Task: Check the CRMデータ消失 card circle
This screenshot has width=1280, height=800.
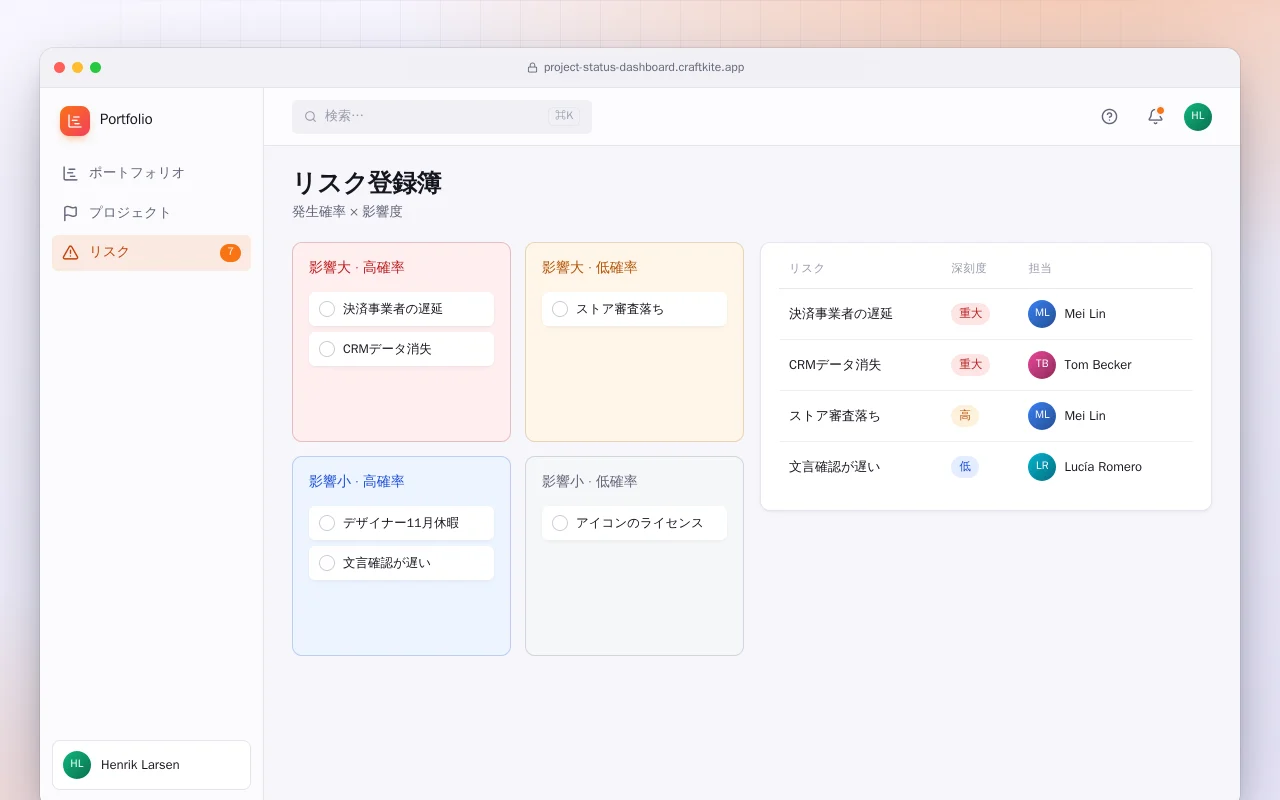Action: 327,349
